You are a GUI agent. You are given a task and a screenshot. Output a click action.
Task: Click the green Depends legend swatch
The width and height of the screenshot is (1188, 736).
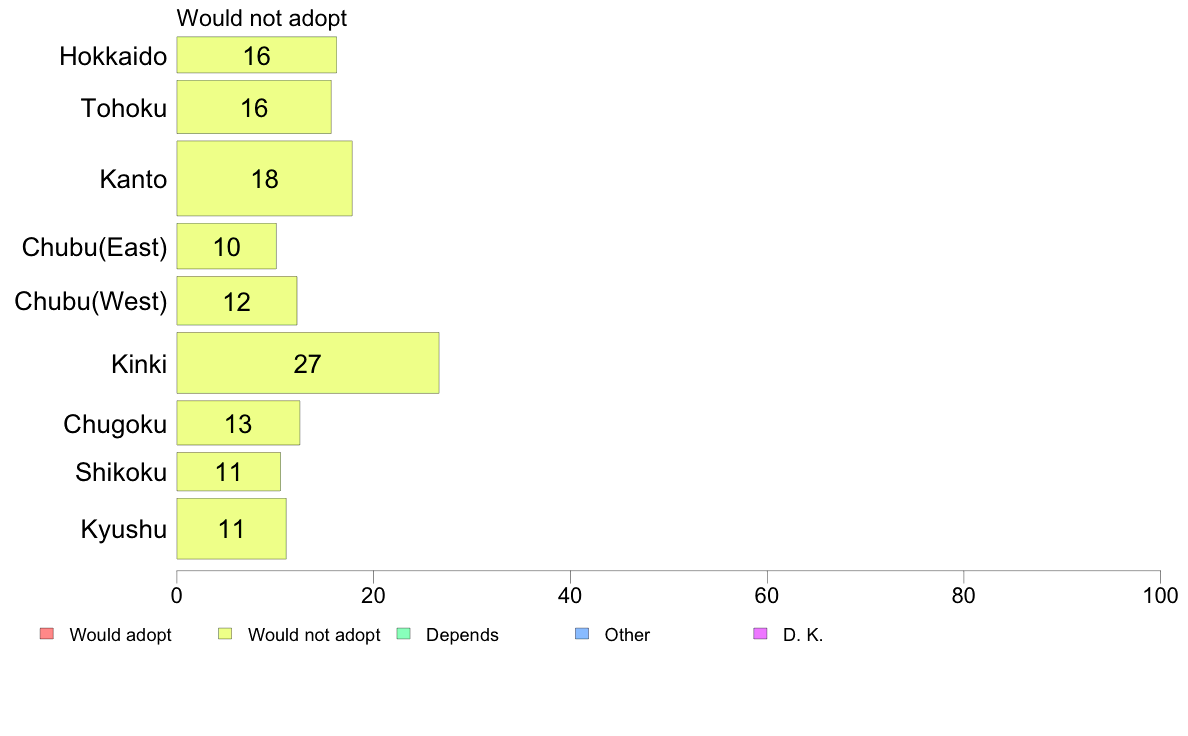pyautogui.click(x=404, y=634)
